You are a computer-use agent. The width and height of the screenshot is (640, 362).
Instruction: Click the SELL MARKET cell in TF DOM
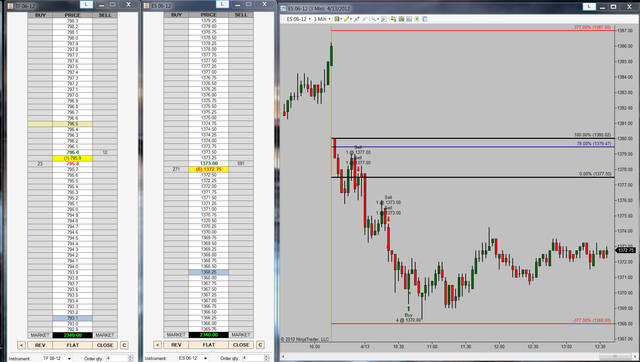105,335
